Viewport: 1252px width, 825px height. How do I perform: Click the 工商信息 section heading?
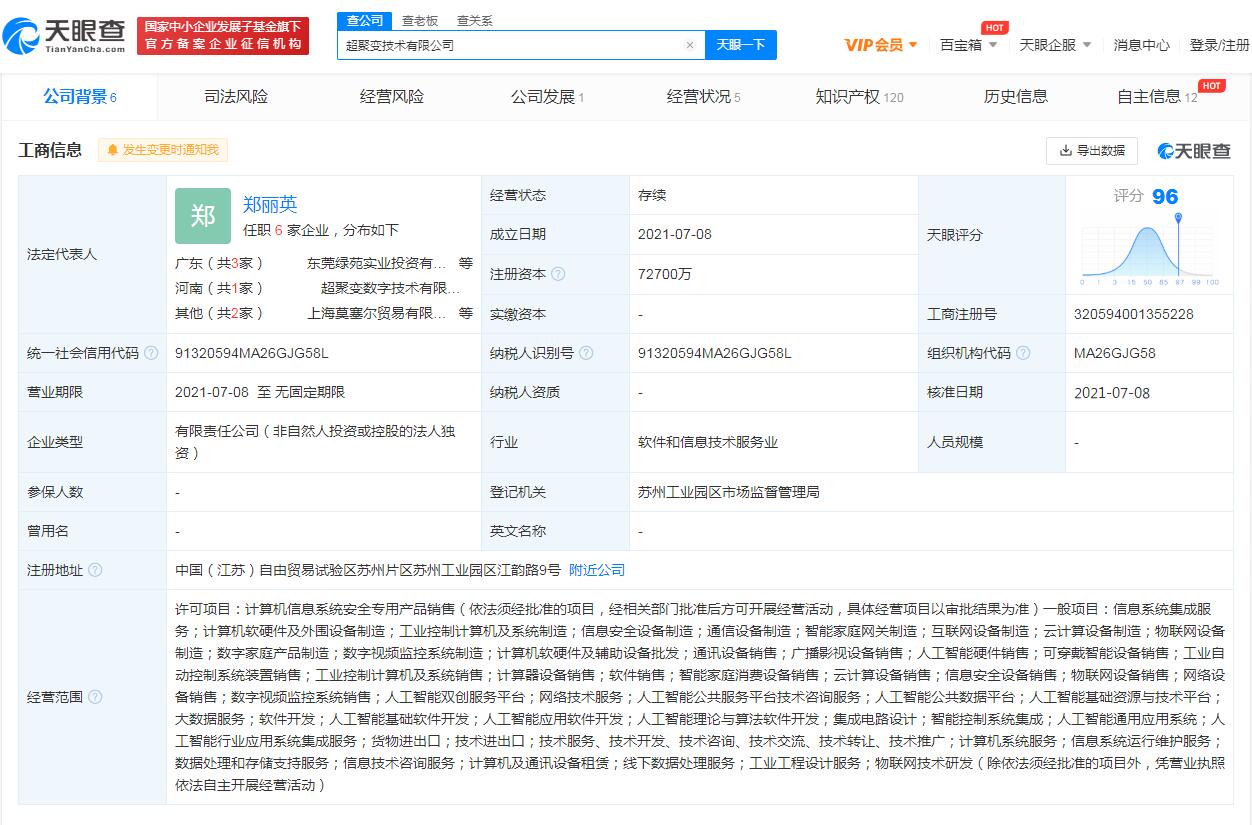tap(50, 150)
